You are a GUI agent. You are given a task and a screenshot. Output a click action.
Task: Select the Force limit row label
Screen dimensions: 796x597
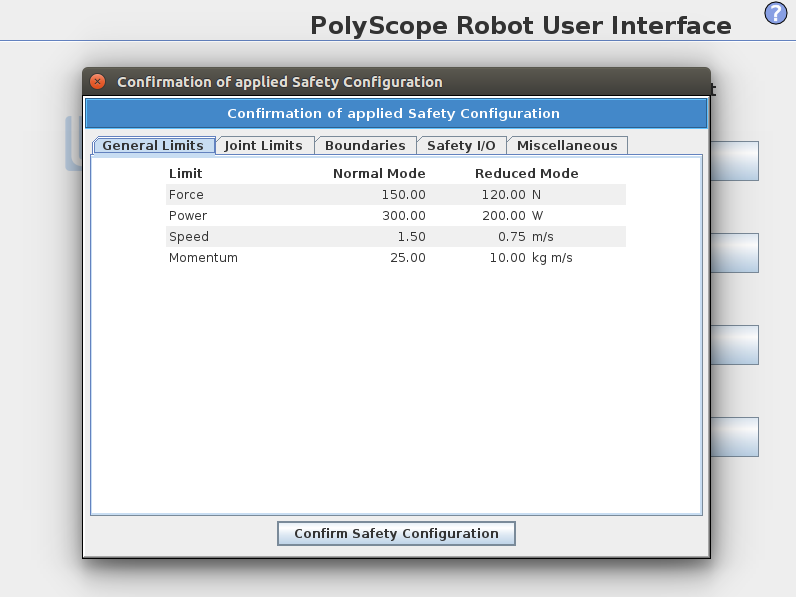pyautogui.click(x=186, y=195)
